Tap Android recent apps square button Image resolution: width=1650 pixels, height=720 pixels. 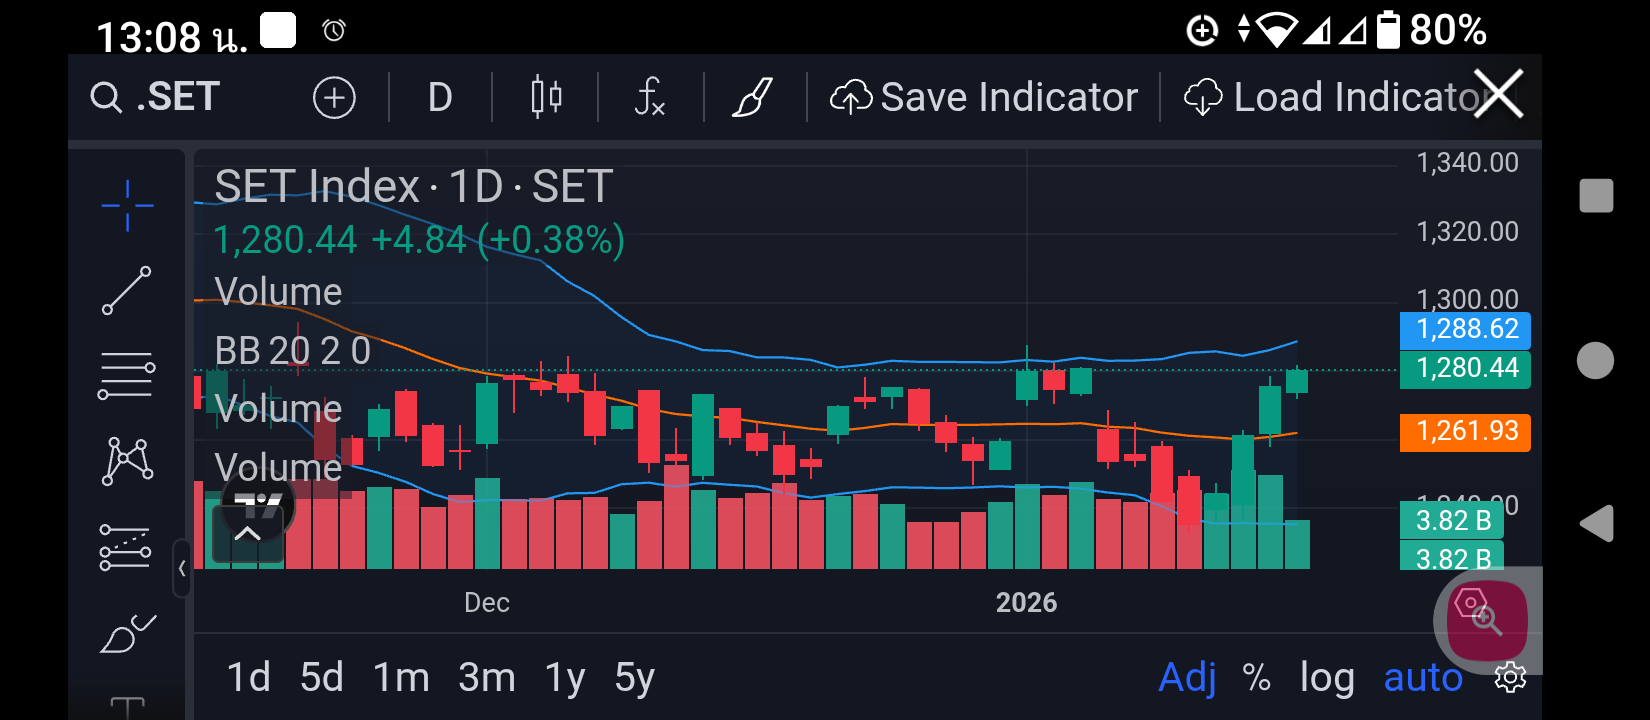[1596, 196]
